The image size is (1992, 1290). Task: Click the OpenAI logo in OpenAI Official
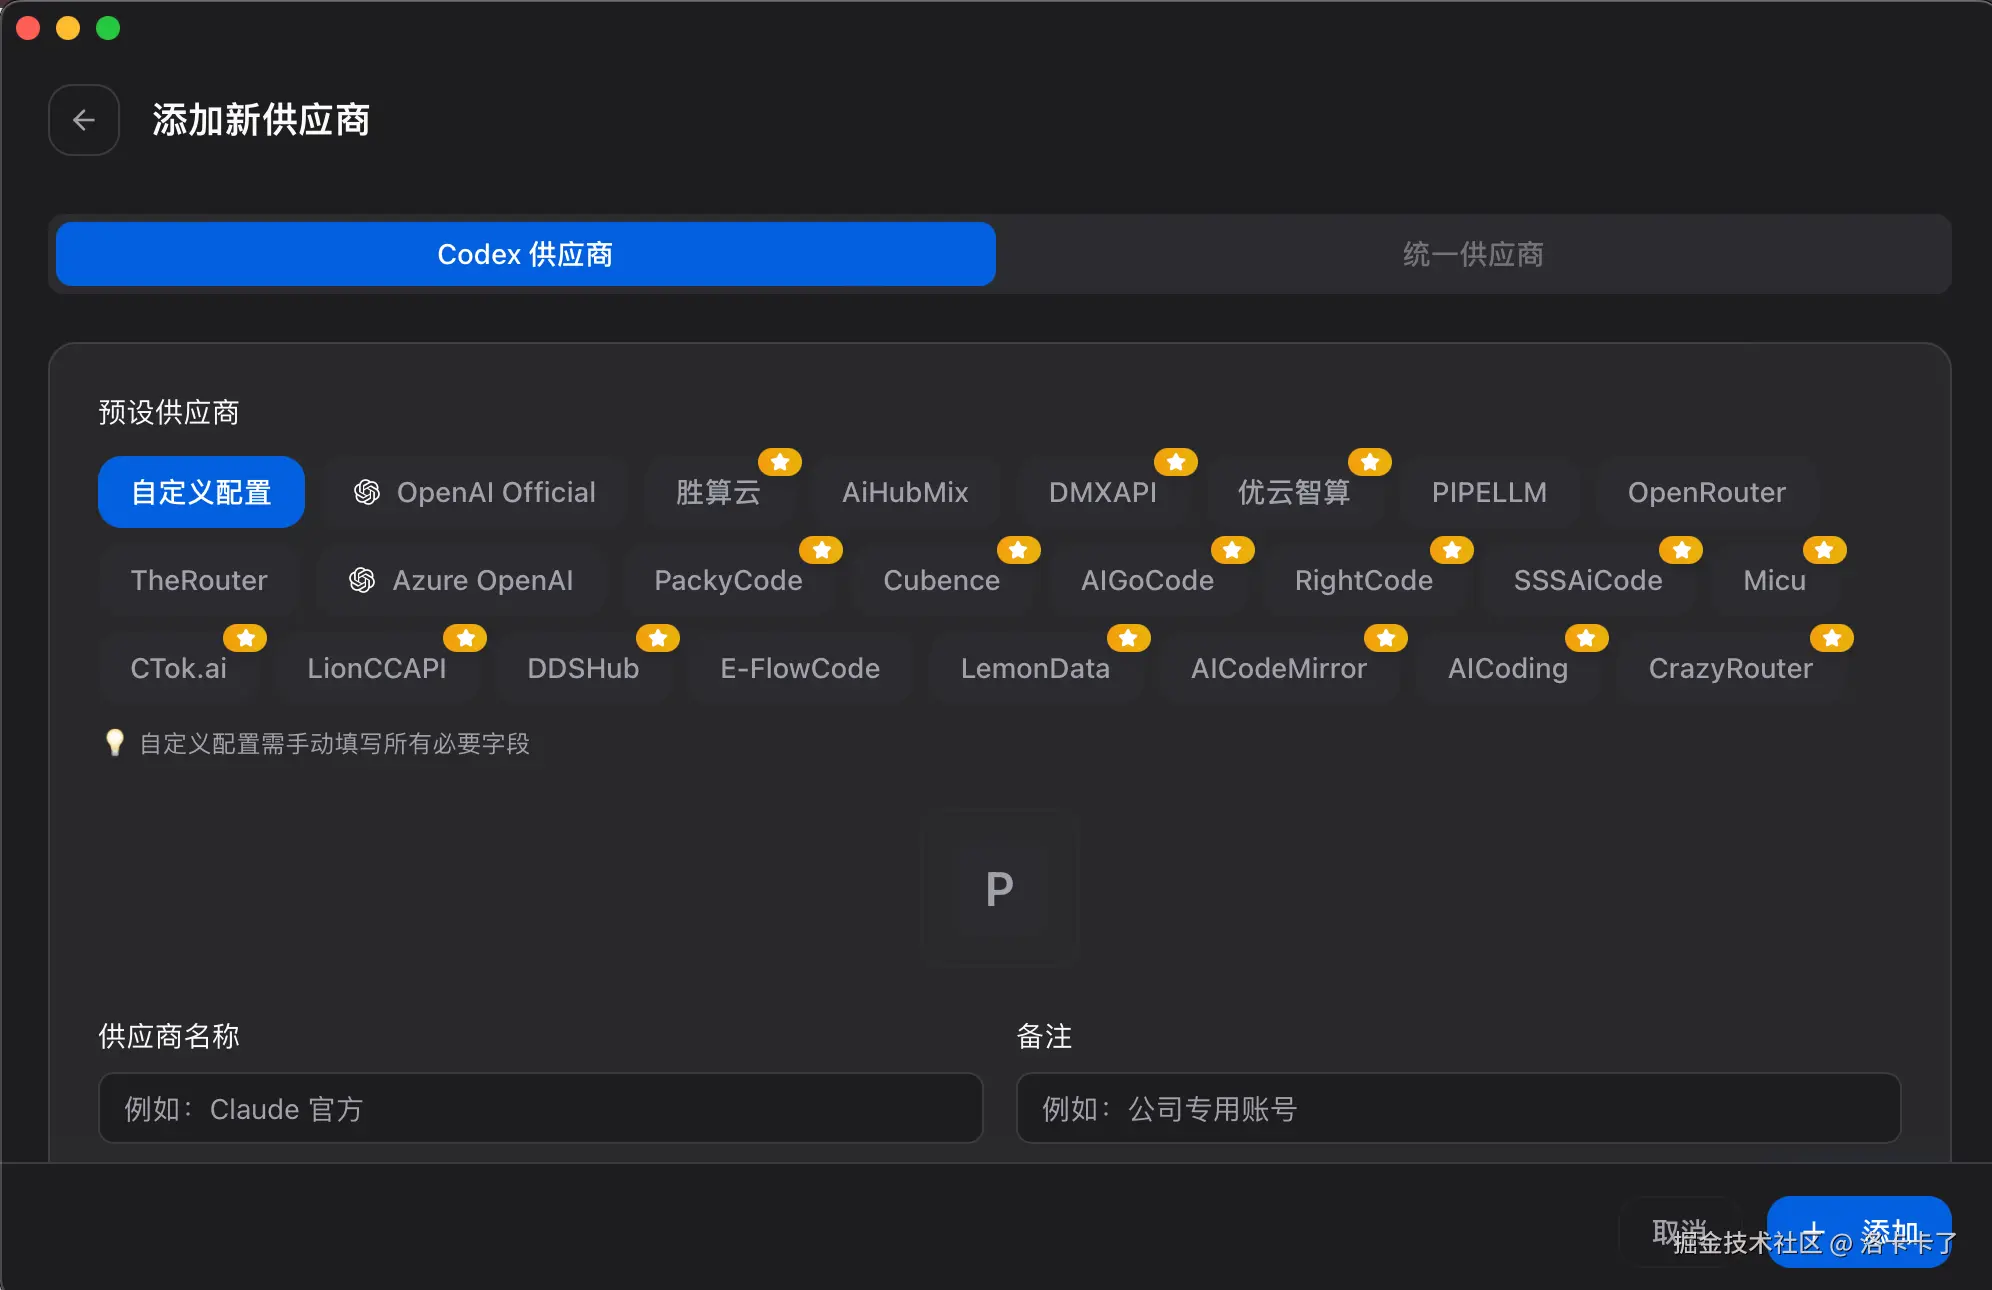pyautogui.click(x=367, y=492)
